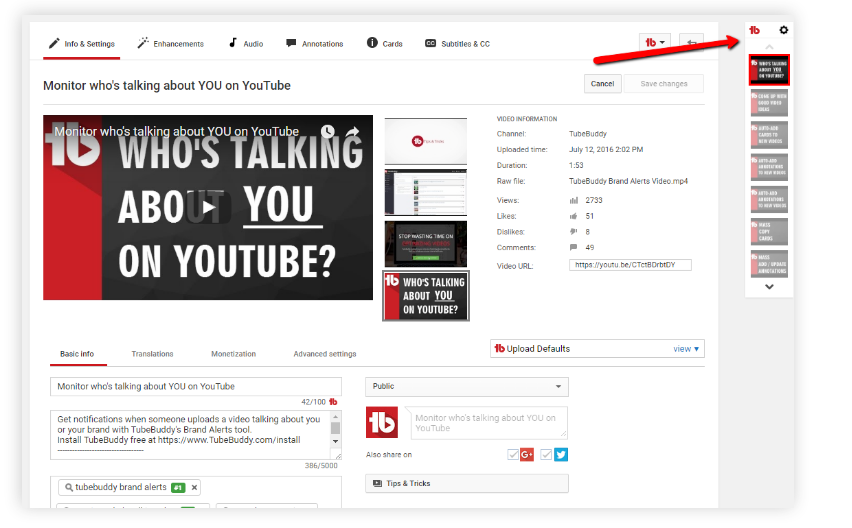
Task: Toggle the Google+ share checkbox
Action: (514, 455)
